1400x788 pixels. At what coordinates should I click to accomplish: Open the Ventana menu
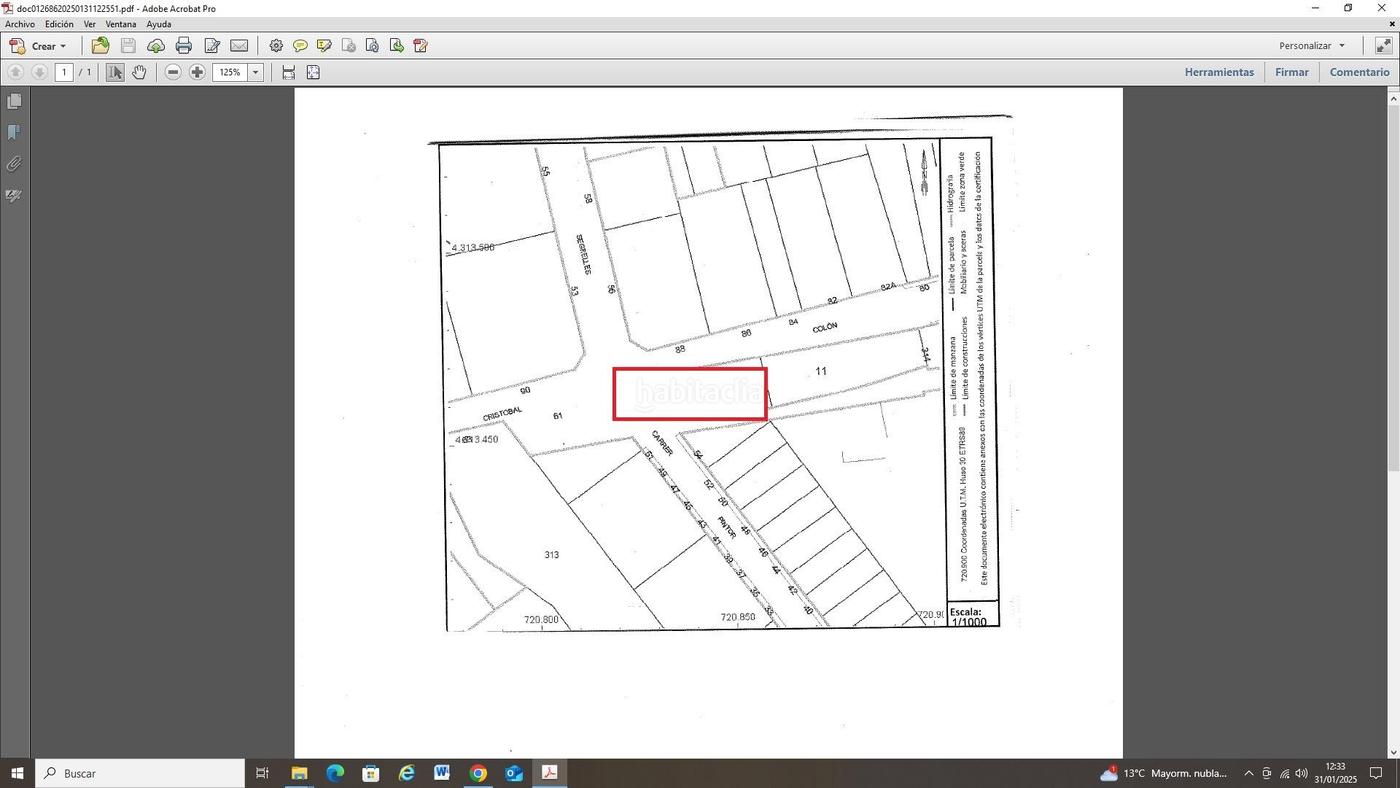tap(121, 24)
